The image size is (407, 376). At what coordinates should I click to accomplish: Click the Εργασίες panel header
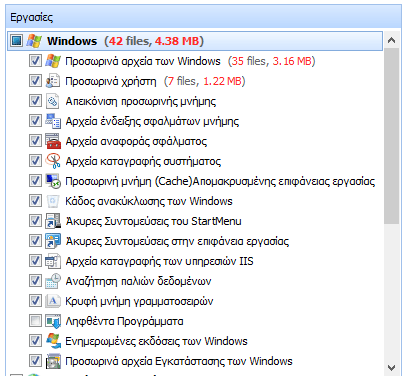[x=203, y=17]
